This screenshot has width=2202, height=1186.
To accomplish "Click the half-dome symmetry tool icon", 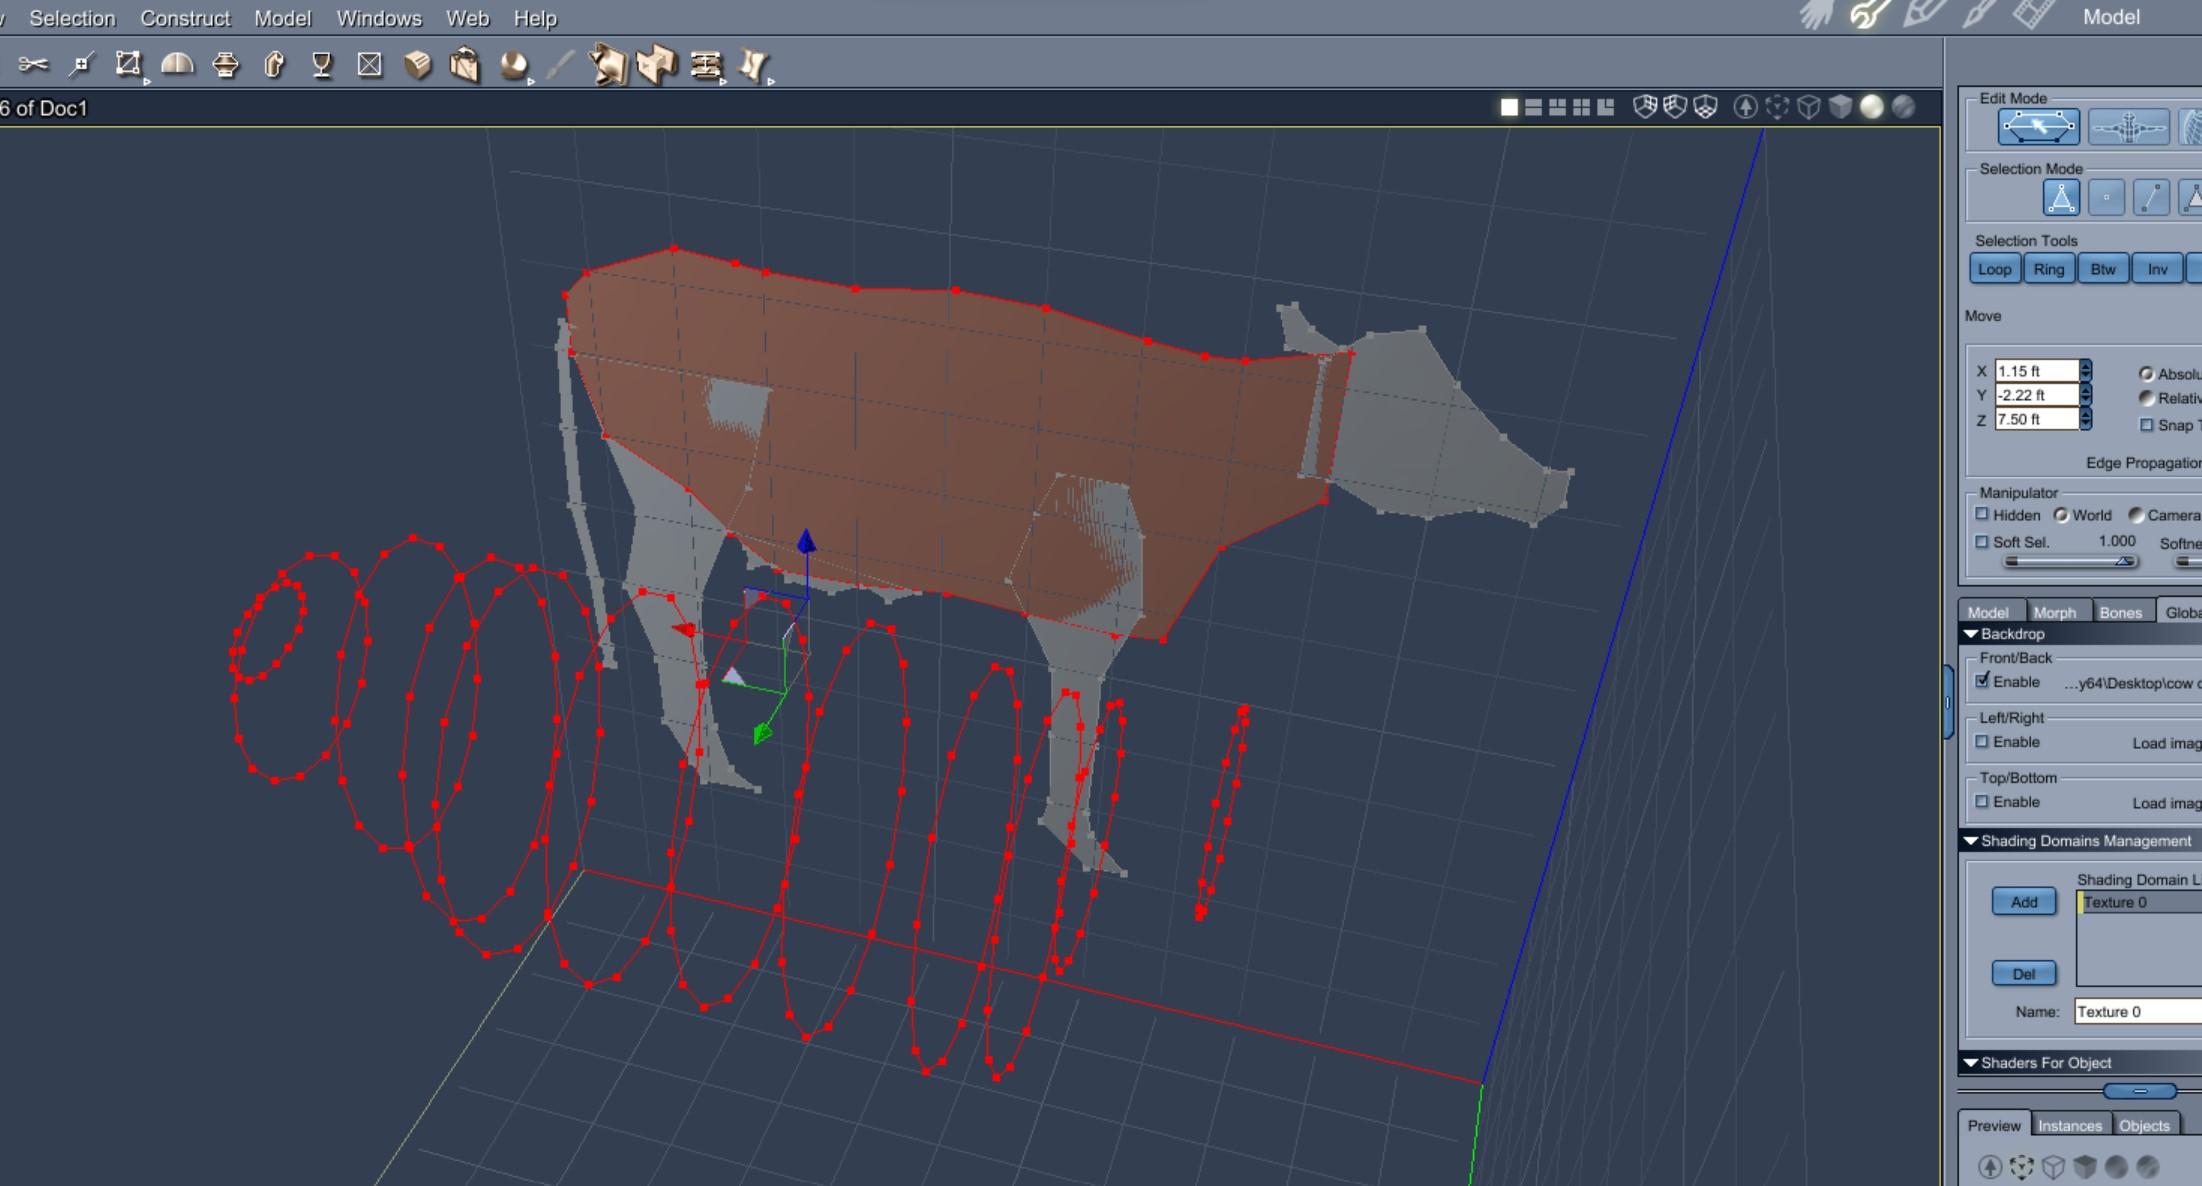I will coord(177,65).
